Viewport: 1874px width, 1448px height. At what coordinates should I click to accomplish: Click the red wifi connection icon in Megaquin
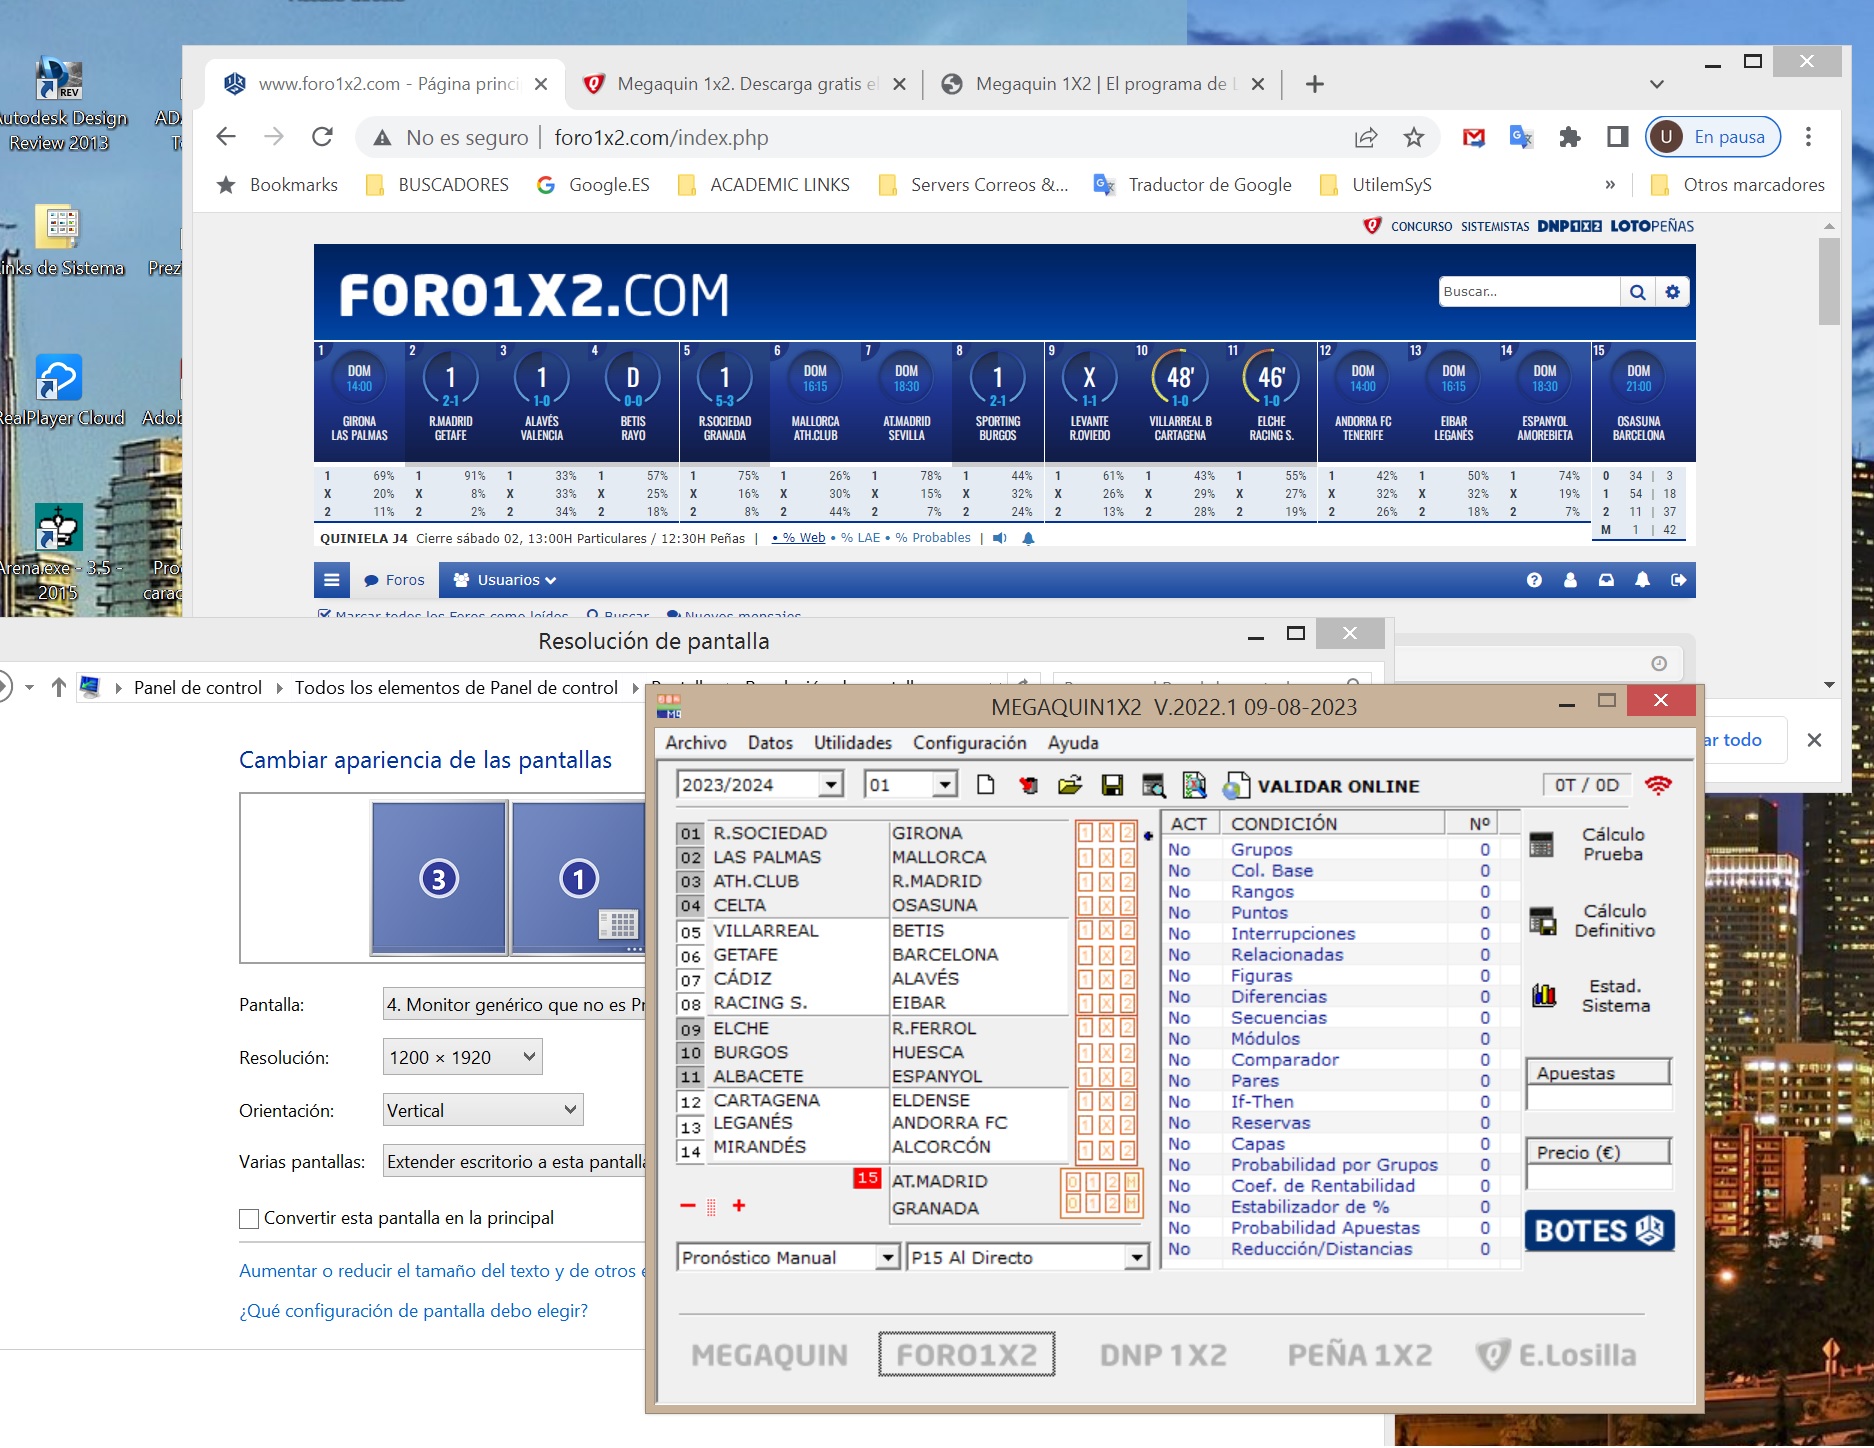pos(1658,785)
